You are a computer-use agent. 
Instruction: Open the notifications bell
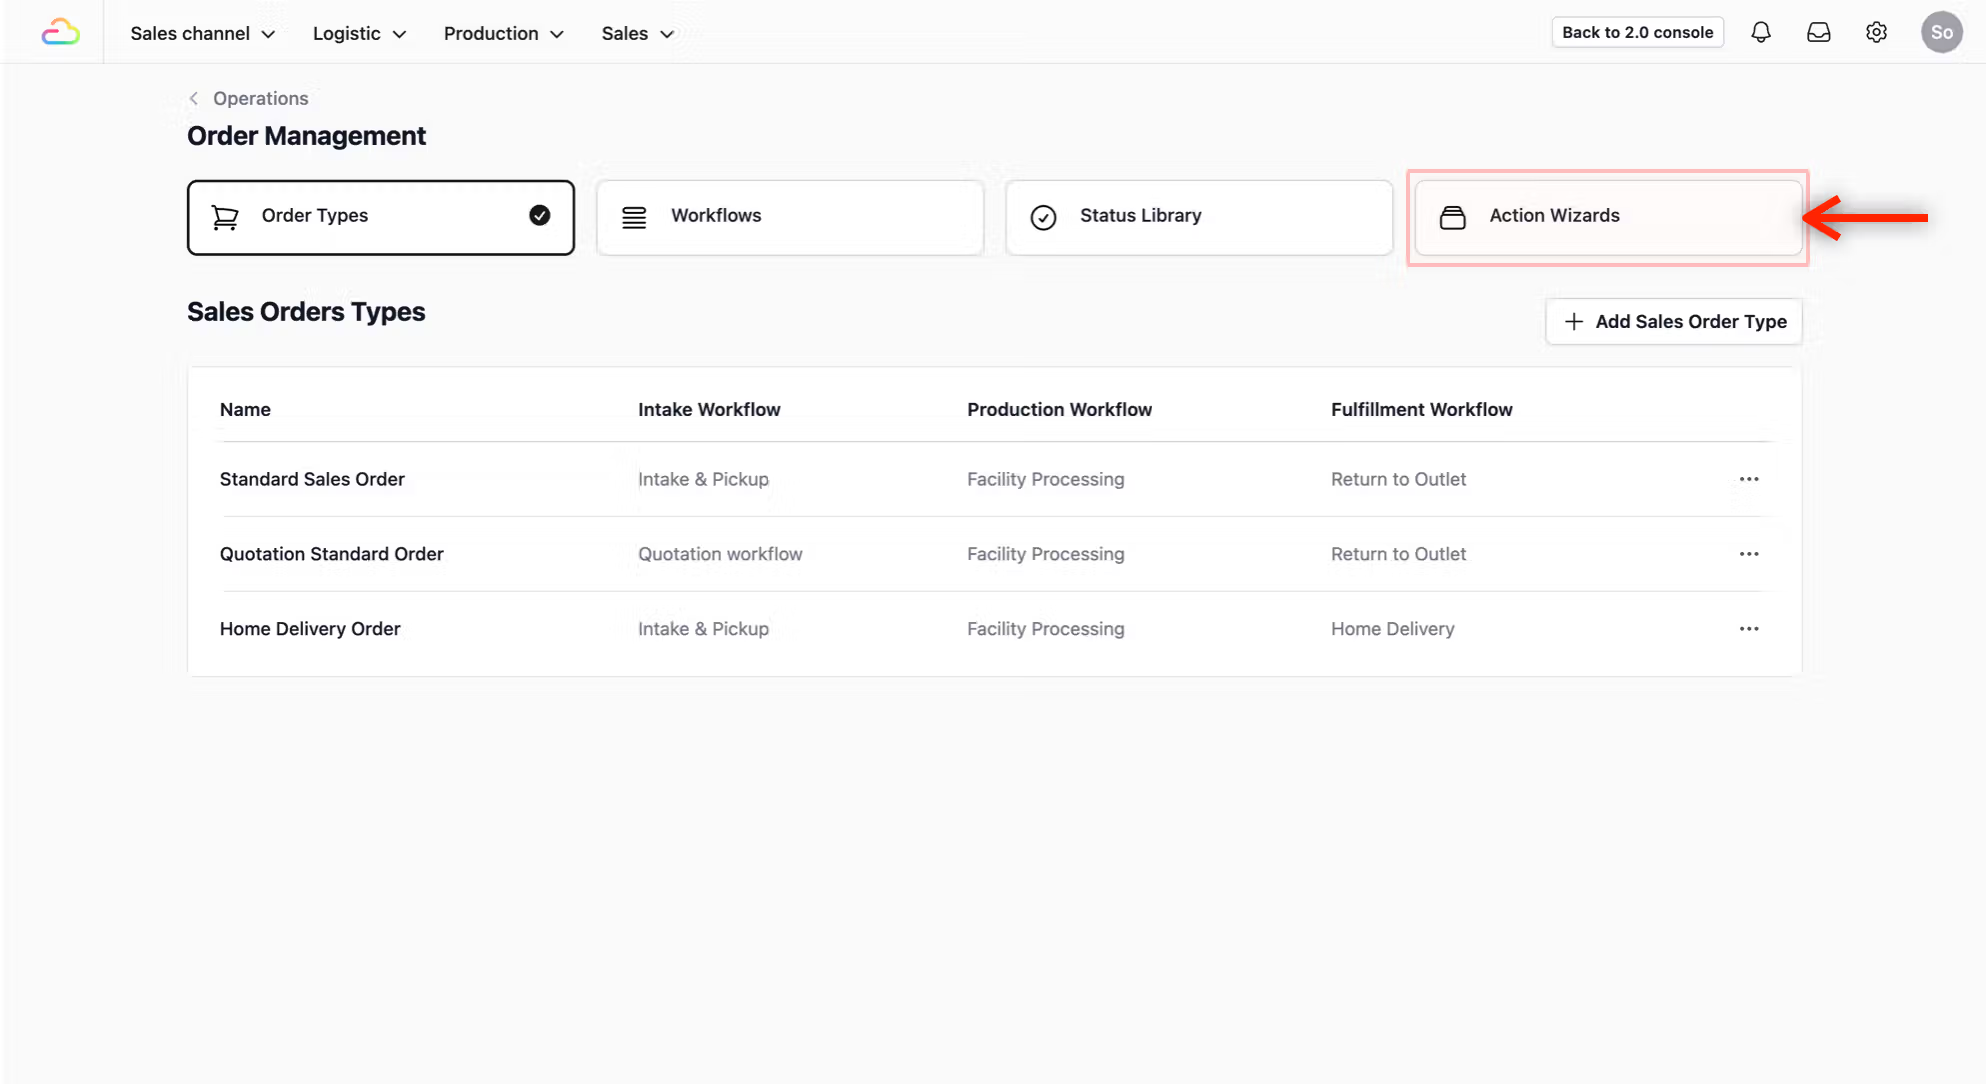(x=1760, y=33)
